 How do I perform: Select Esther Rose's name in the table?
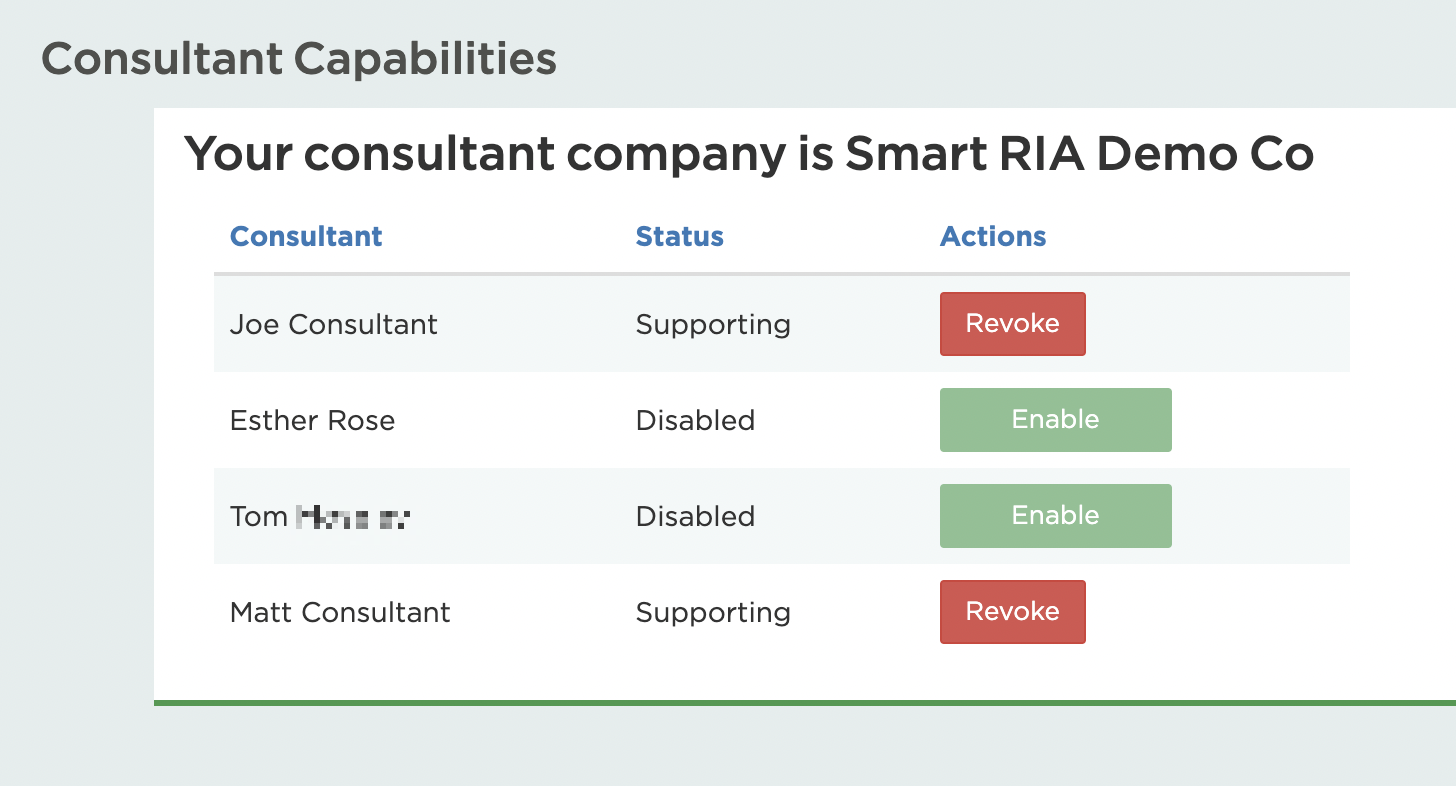tap(312, 419)
